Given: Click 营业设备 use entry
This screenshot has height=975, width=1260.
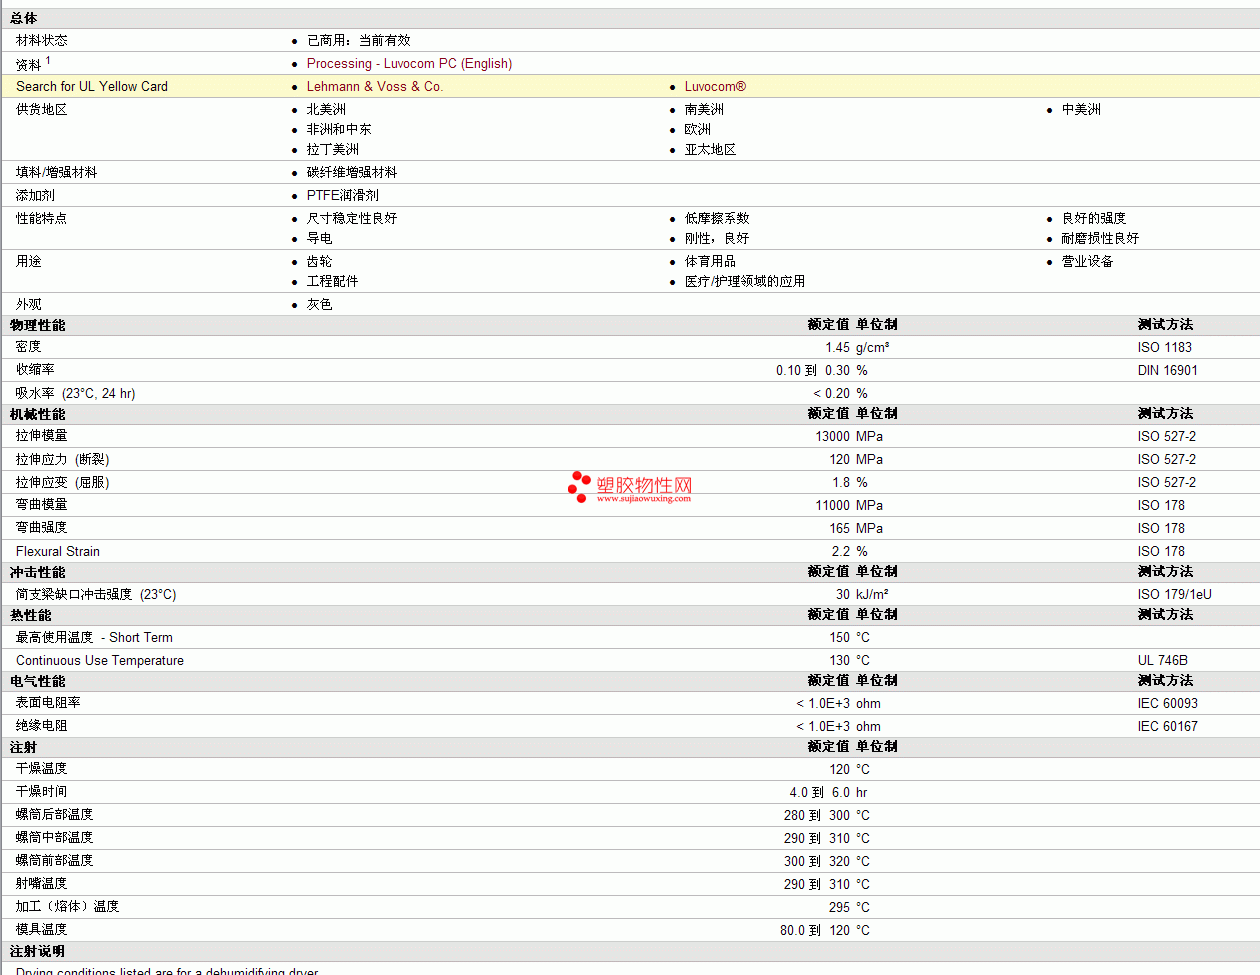Looking at the screenshot, I should [x=1087, y=261].
